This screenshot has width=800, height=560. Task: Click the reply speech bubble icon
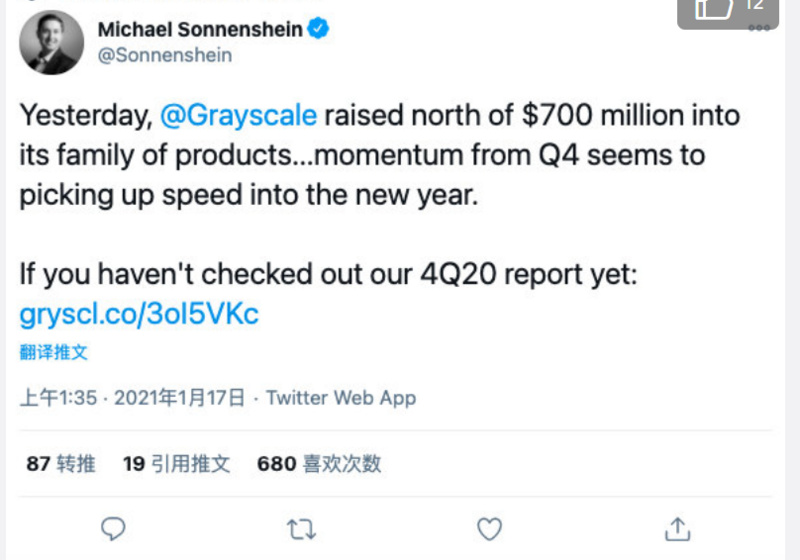113,529
